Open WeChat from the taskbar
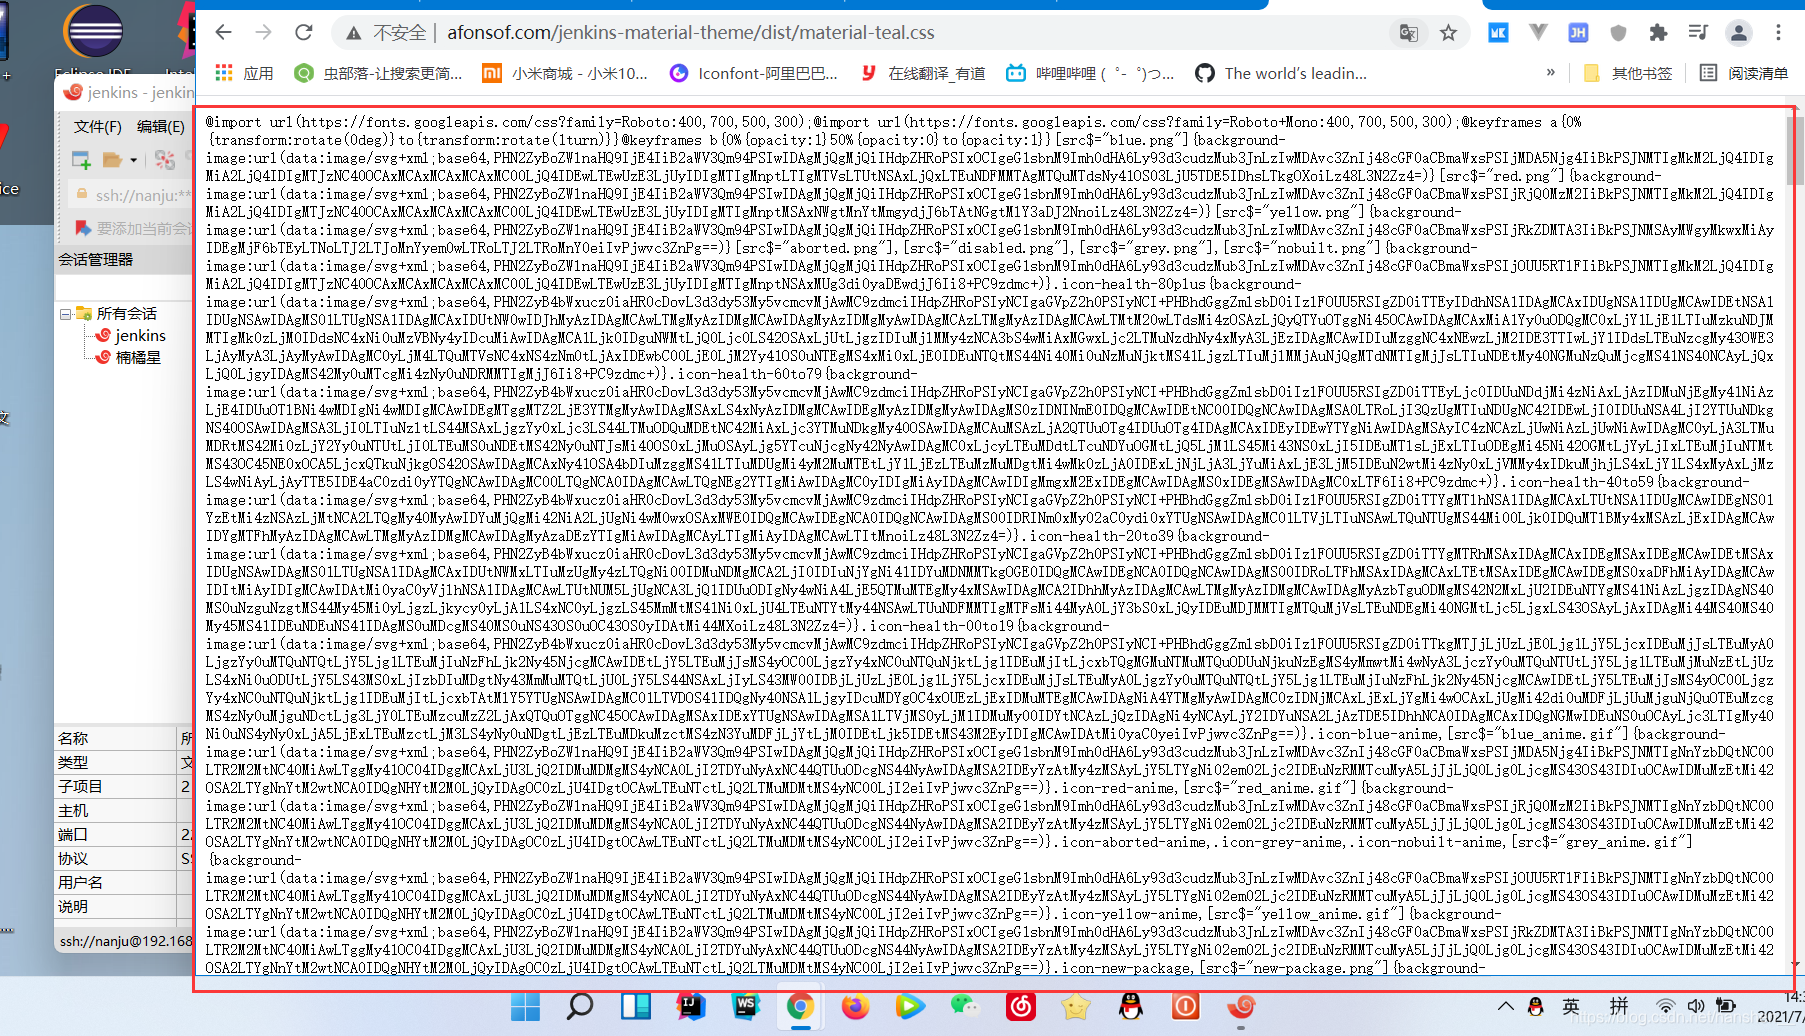 965,1007
